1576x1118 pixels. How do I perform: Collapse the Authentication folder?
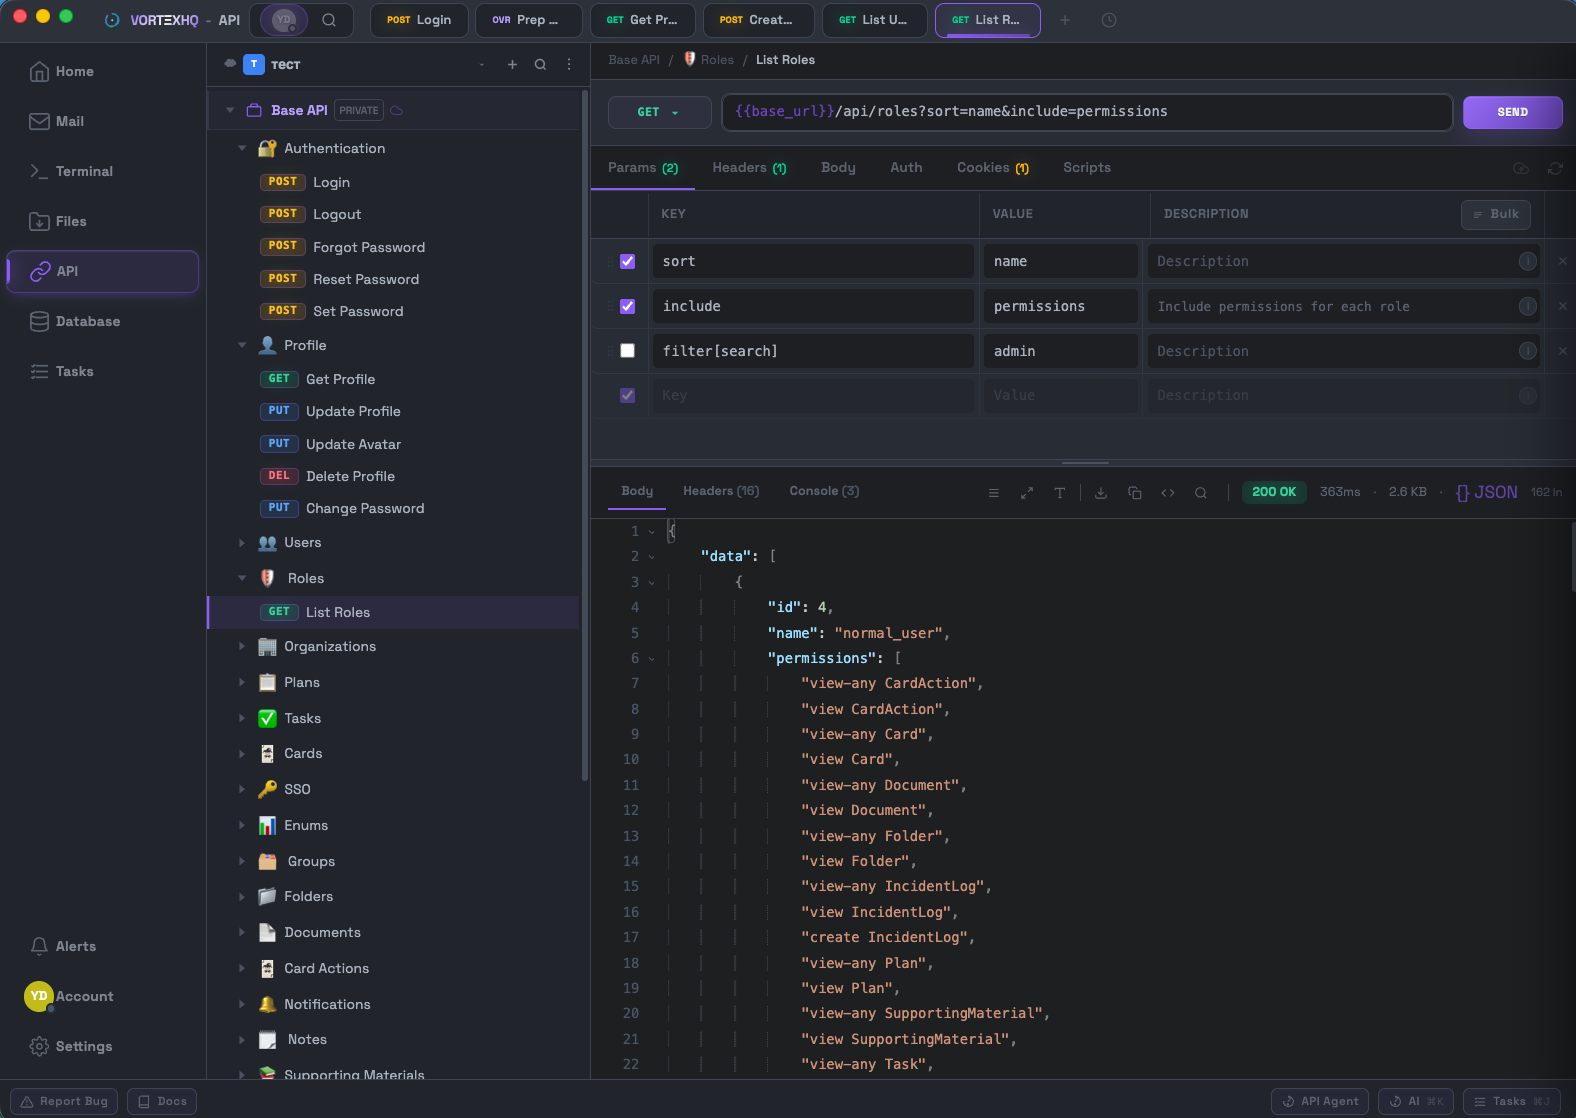coord(242,148)
